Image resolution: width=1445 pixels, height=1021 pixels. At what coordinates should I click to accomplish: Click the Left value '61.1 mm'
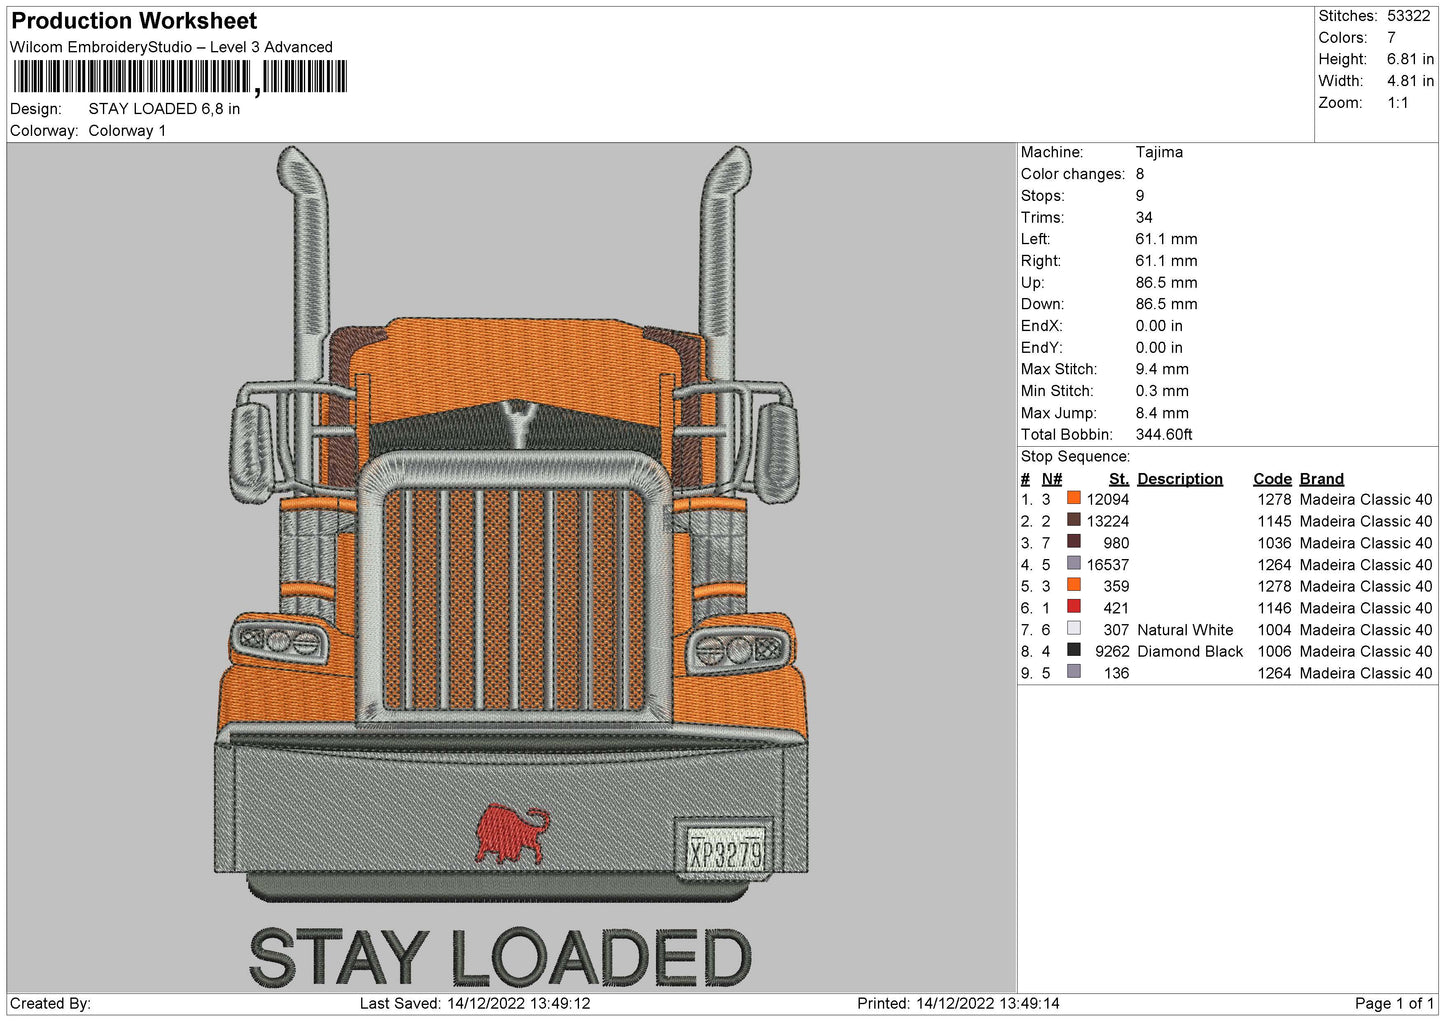click(1166, 239)
